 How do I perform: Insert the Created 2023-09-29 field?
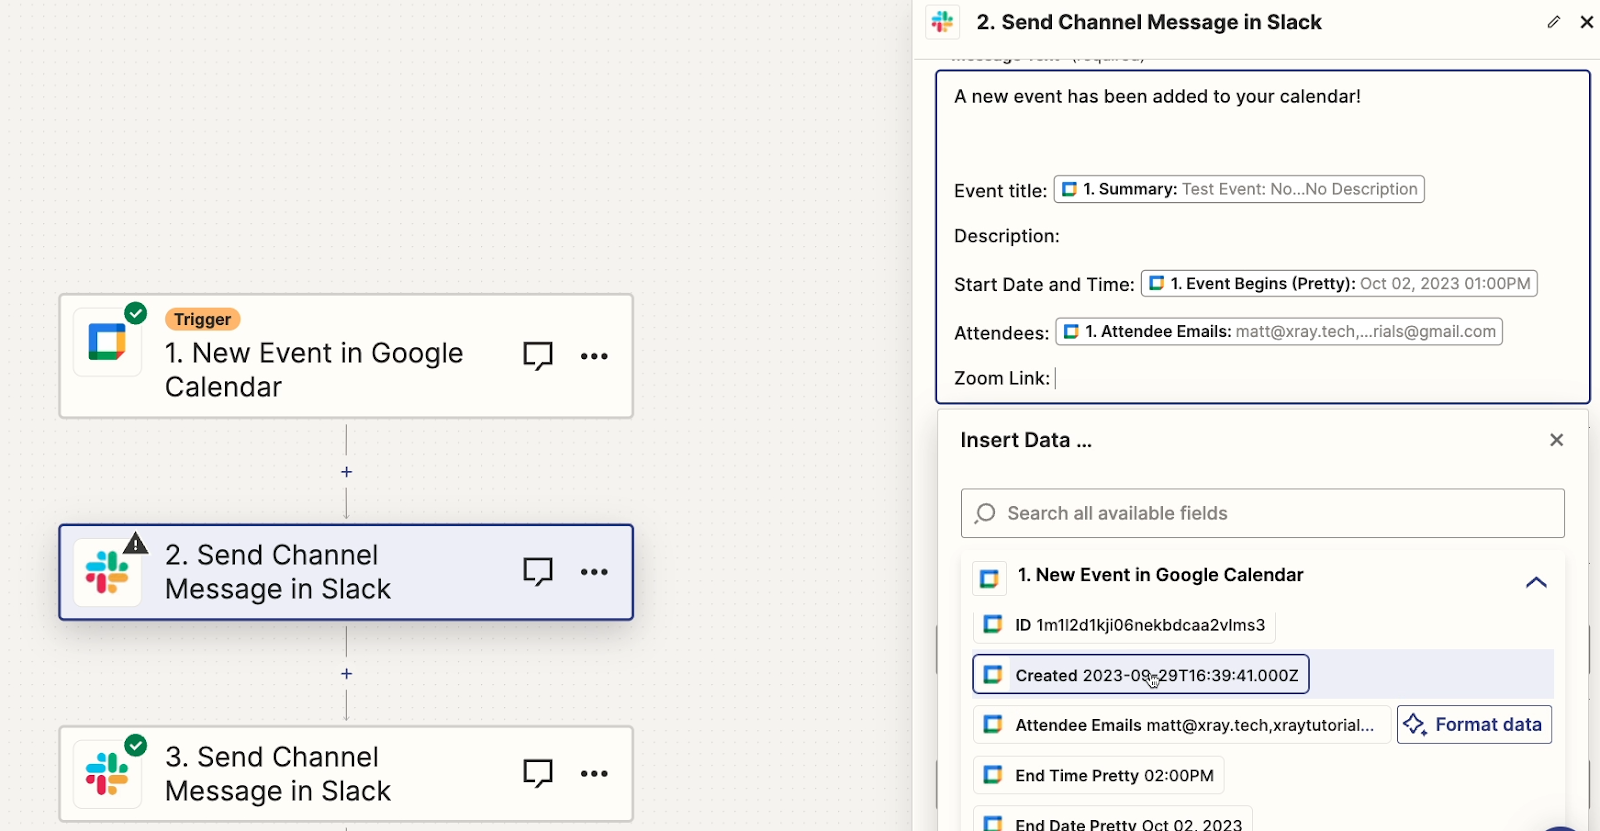(x=1141, y=675)
